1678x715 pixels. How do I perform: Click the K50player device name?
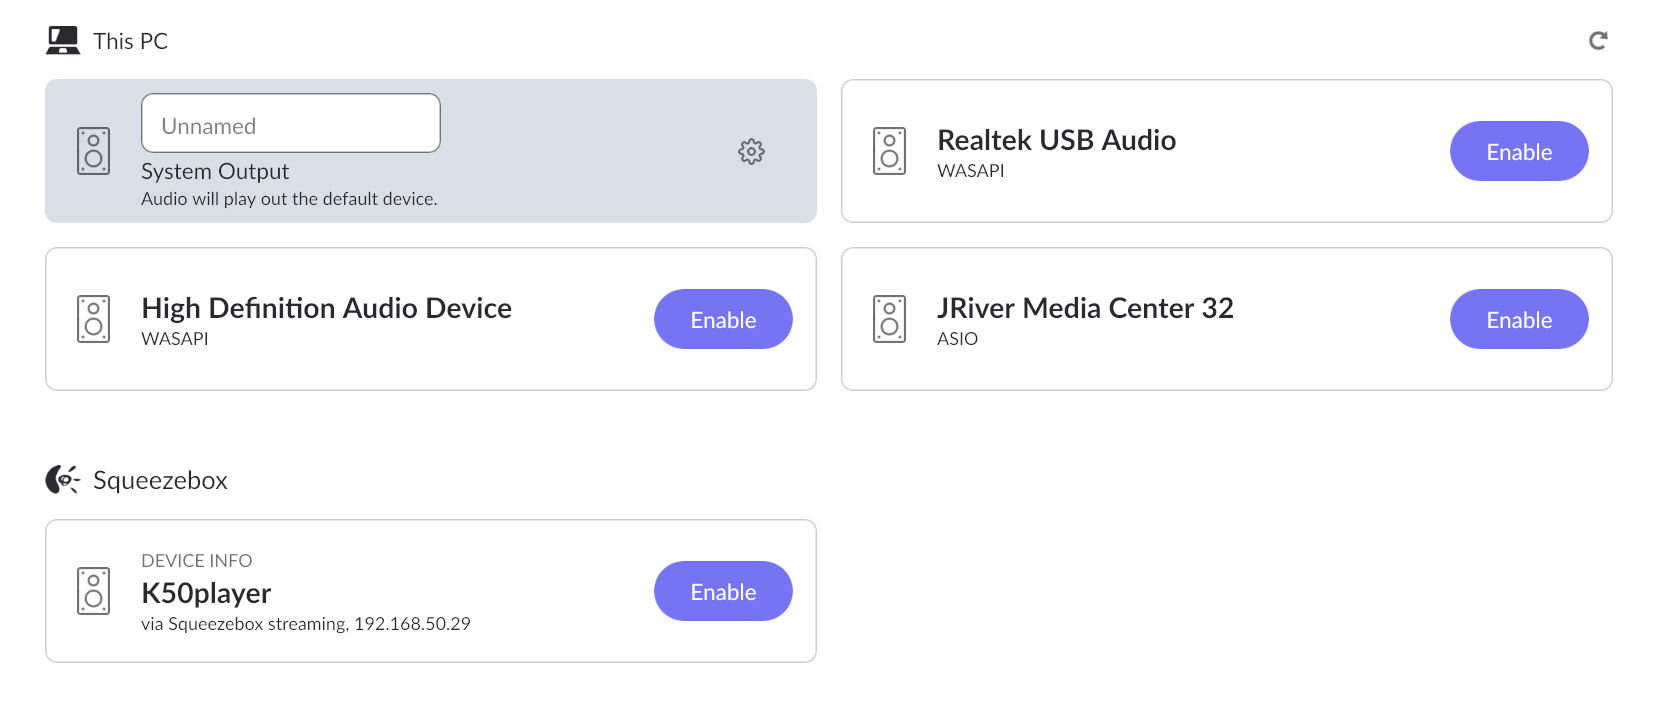pyautogui.click(x=206, y=593)
